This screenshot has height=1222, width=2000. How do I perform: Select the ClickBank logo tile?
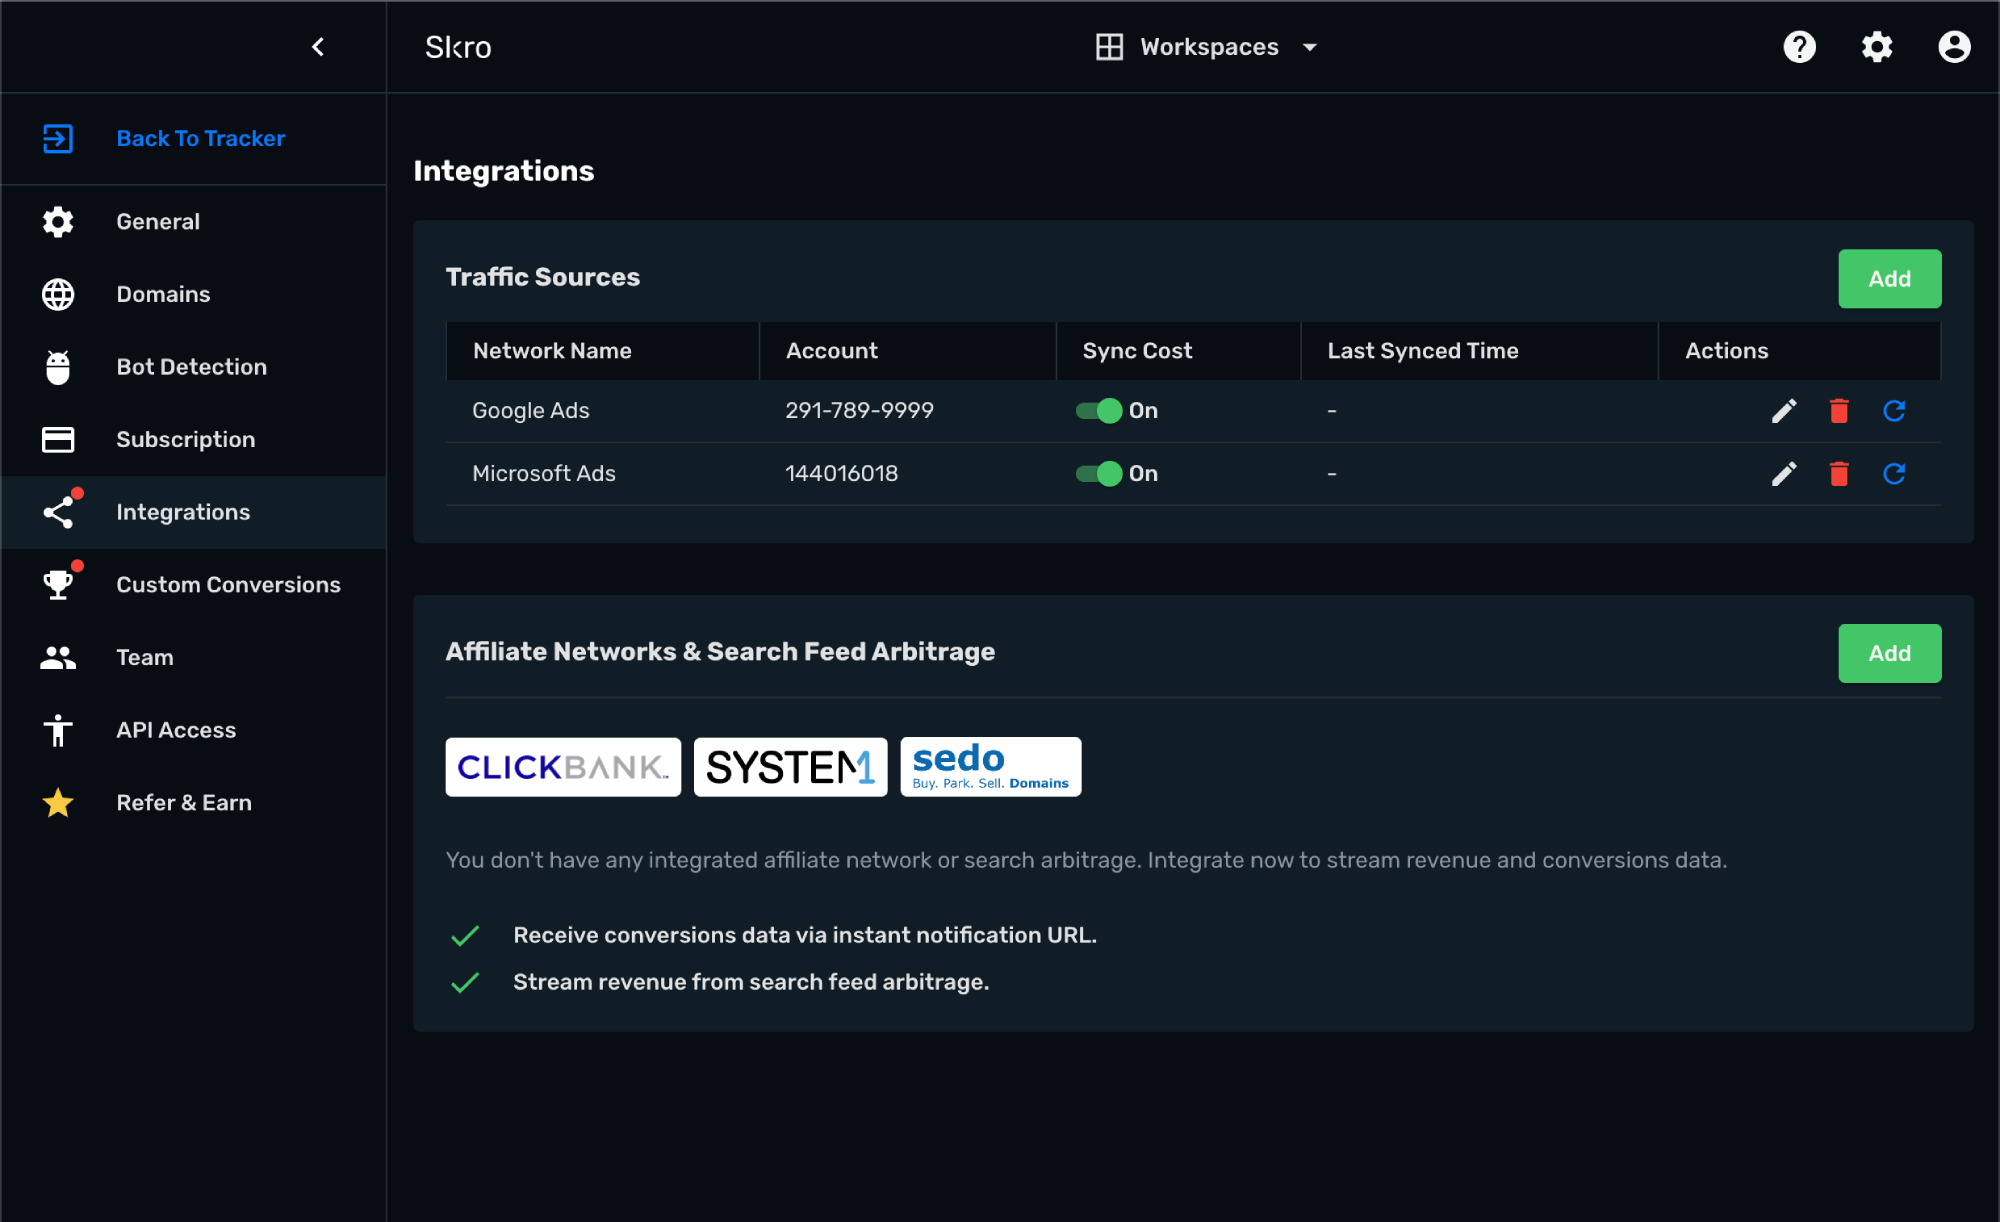click(x=563, y=767)
